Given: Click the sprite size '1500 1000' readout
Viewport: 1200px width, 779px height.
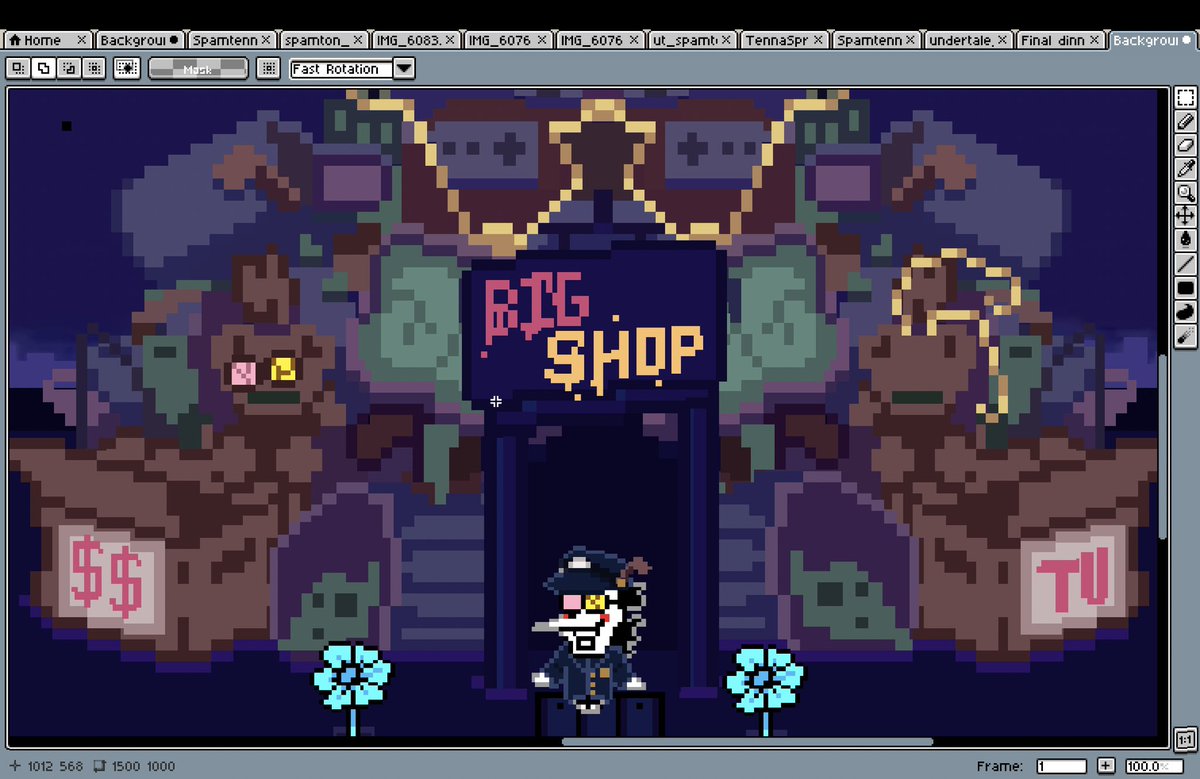Looking at the screenshot, I should pyautogui.click(x=146, y=766).
